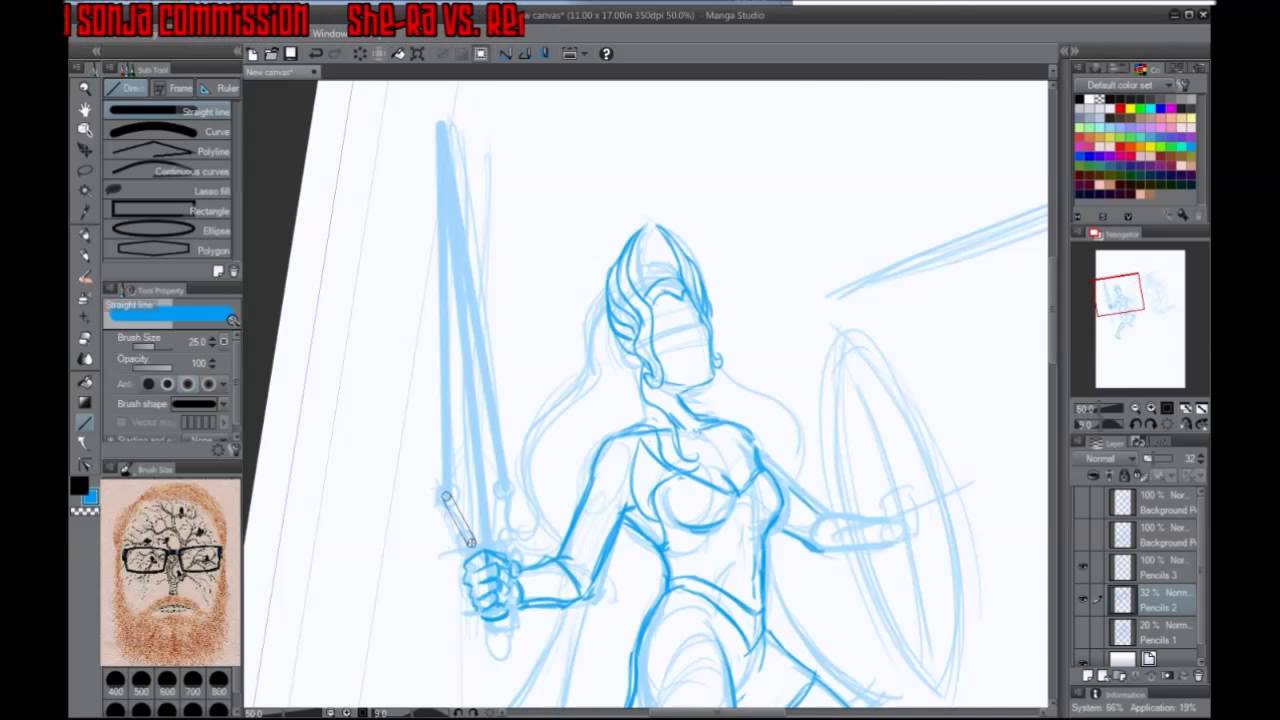1280x720 pixels.
Task: Choose the Ellipse sub tool
Action: coord(170,230)
